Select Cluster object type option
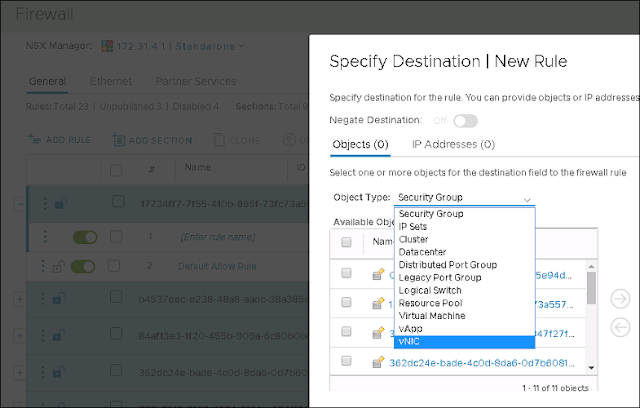The height and width of the screenshot is (408, 640). click(x=464, y=239)
